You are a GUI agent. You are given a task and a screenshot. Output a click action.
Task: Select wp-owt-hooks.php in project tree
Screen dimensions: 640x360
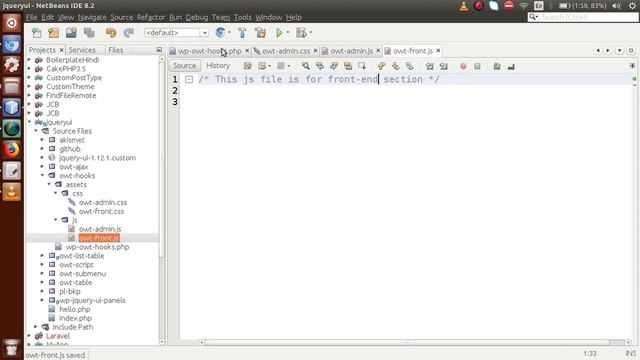(x=97, y=247)
